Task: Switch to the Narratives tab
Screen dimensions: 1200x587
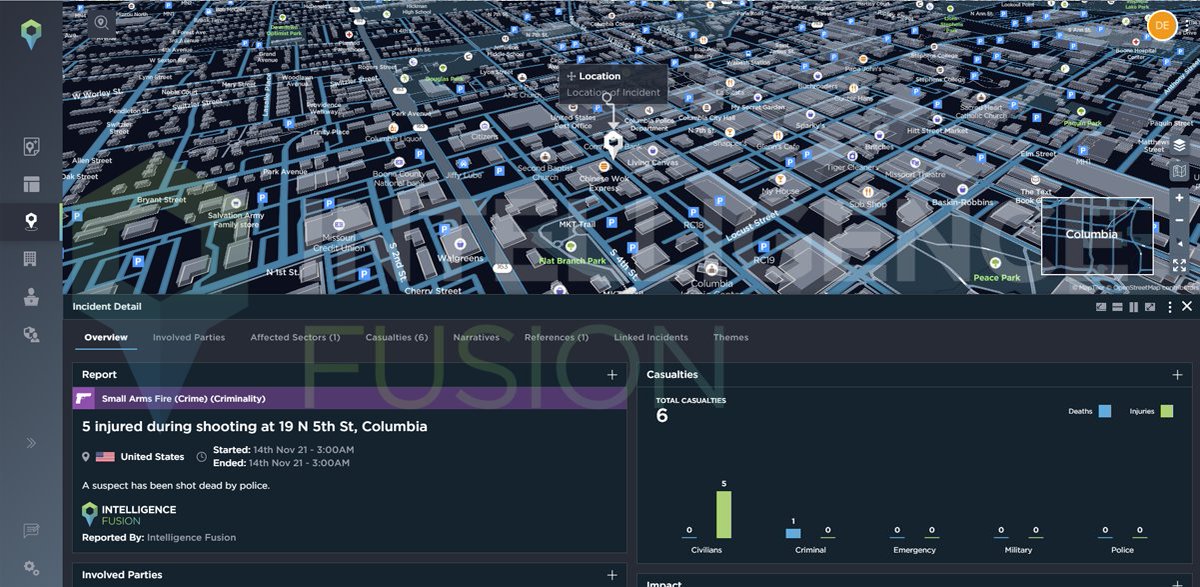Action: (476, 337)
